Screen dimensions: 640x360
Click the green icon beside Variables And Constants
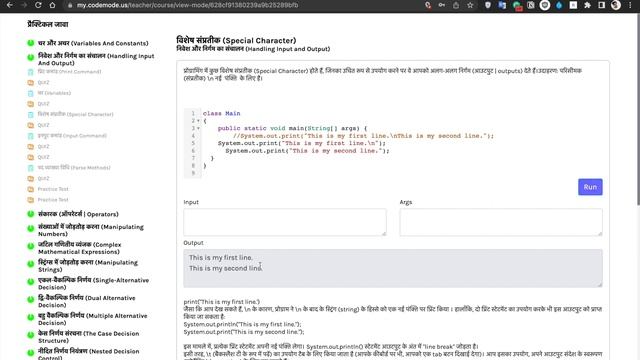coord(31,43)
